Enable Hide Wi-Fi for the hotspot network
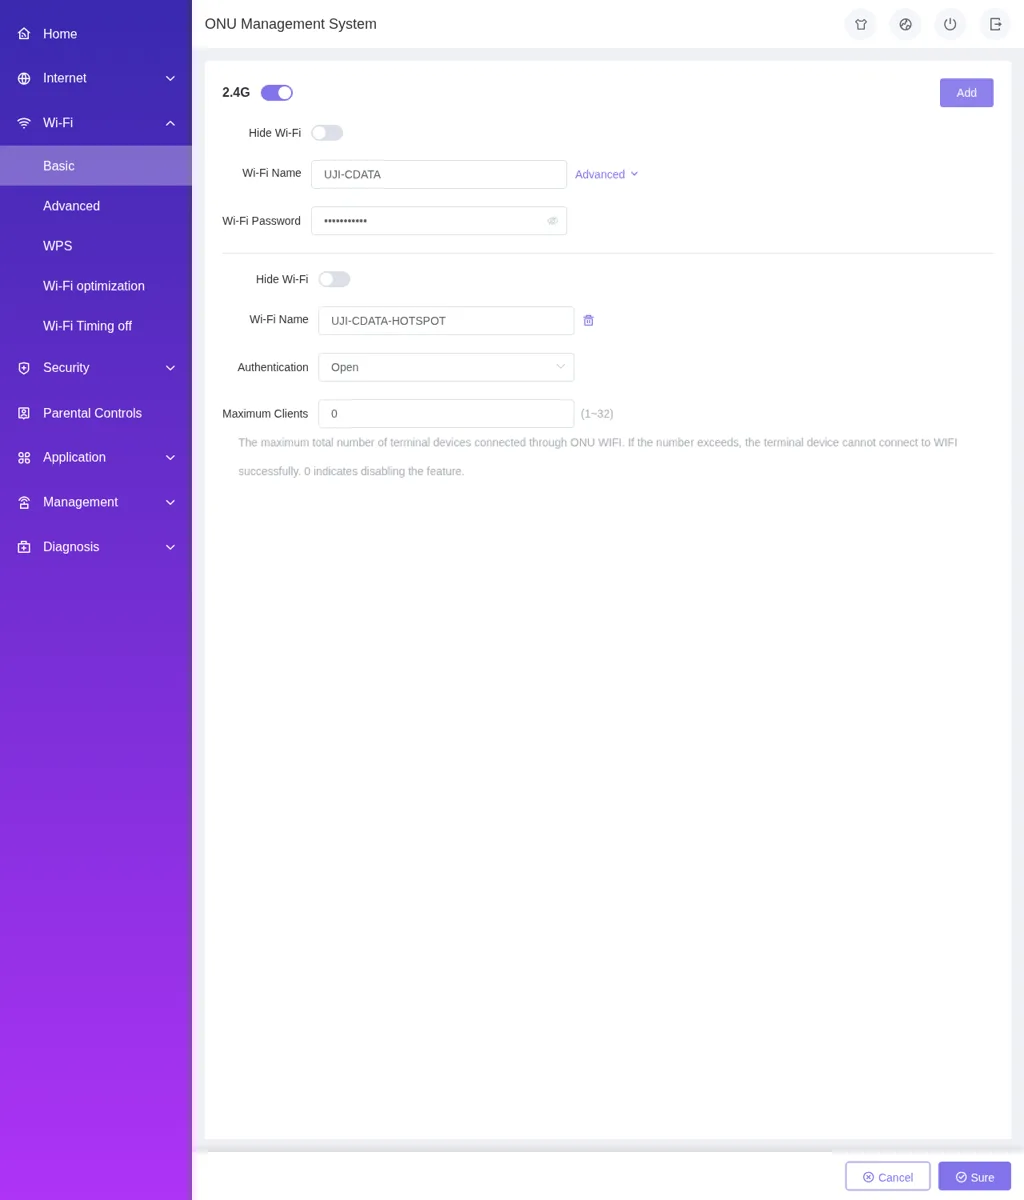 (334, 279)
